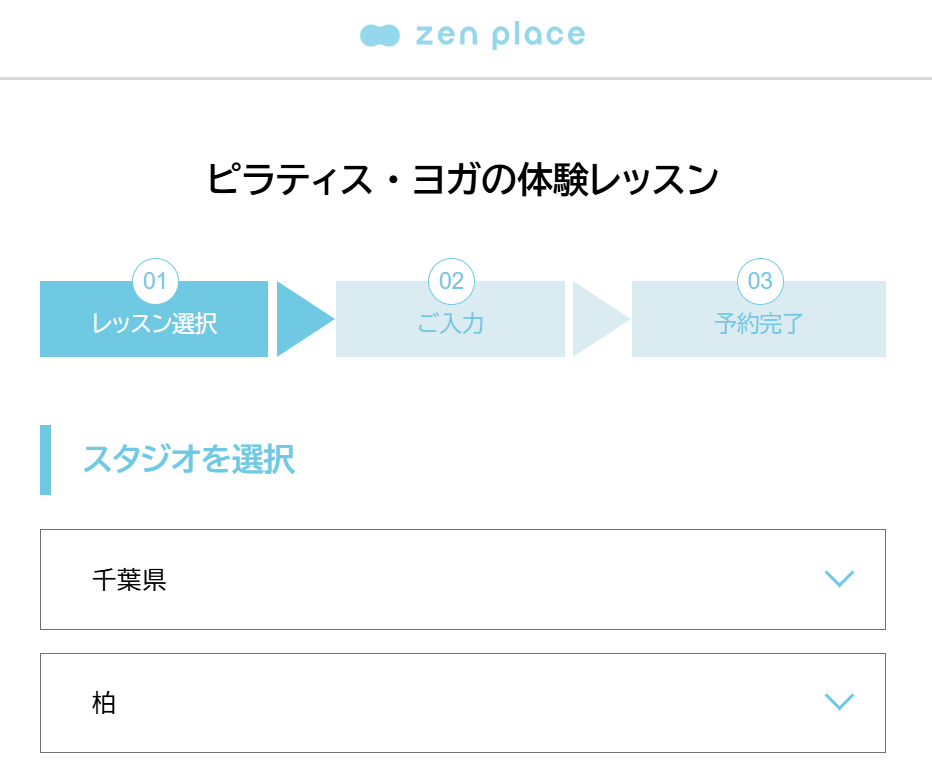Click the step 01 number badge
Image resolution: width=932 pixels, height=768 pixels.
155,281
